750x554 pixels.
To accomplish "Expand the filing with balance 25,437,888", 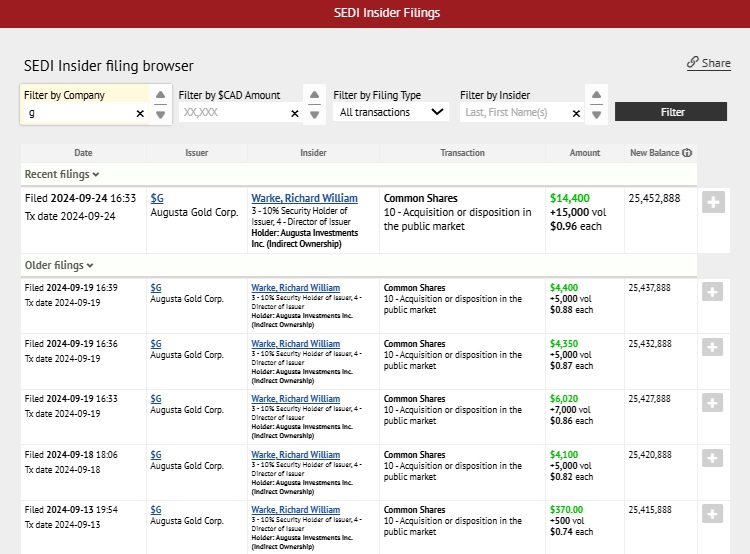I will coord(712,291).
